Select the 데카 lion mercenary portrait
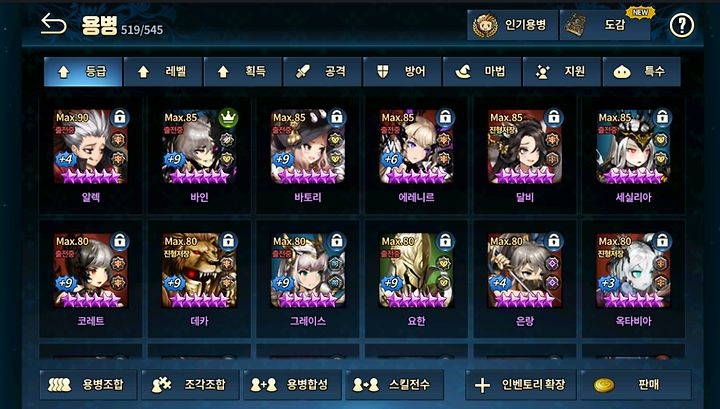Image resolution: width=720 pixels, height=409 pixels. tap(199, 270)
